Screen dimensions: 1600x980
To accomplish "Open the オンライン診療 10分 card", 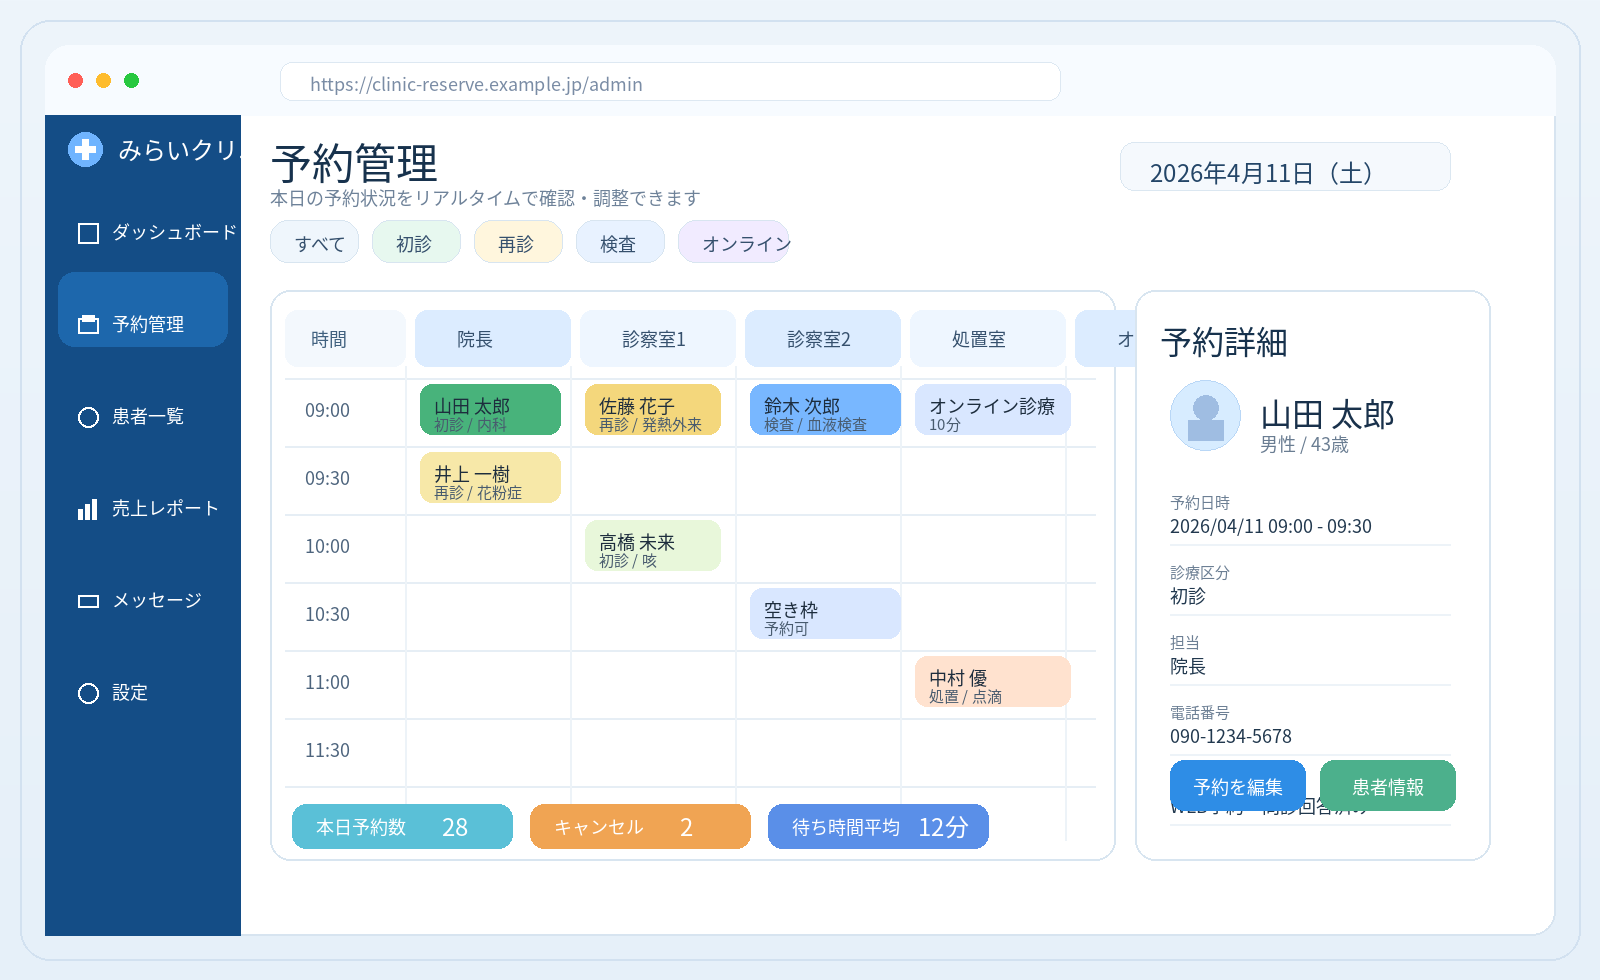I will click(x=993, y=410).
